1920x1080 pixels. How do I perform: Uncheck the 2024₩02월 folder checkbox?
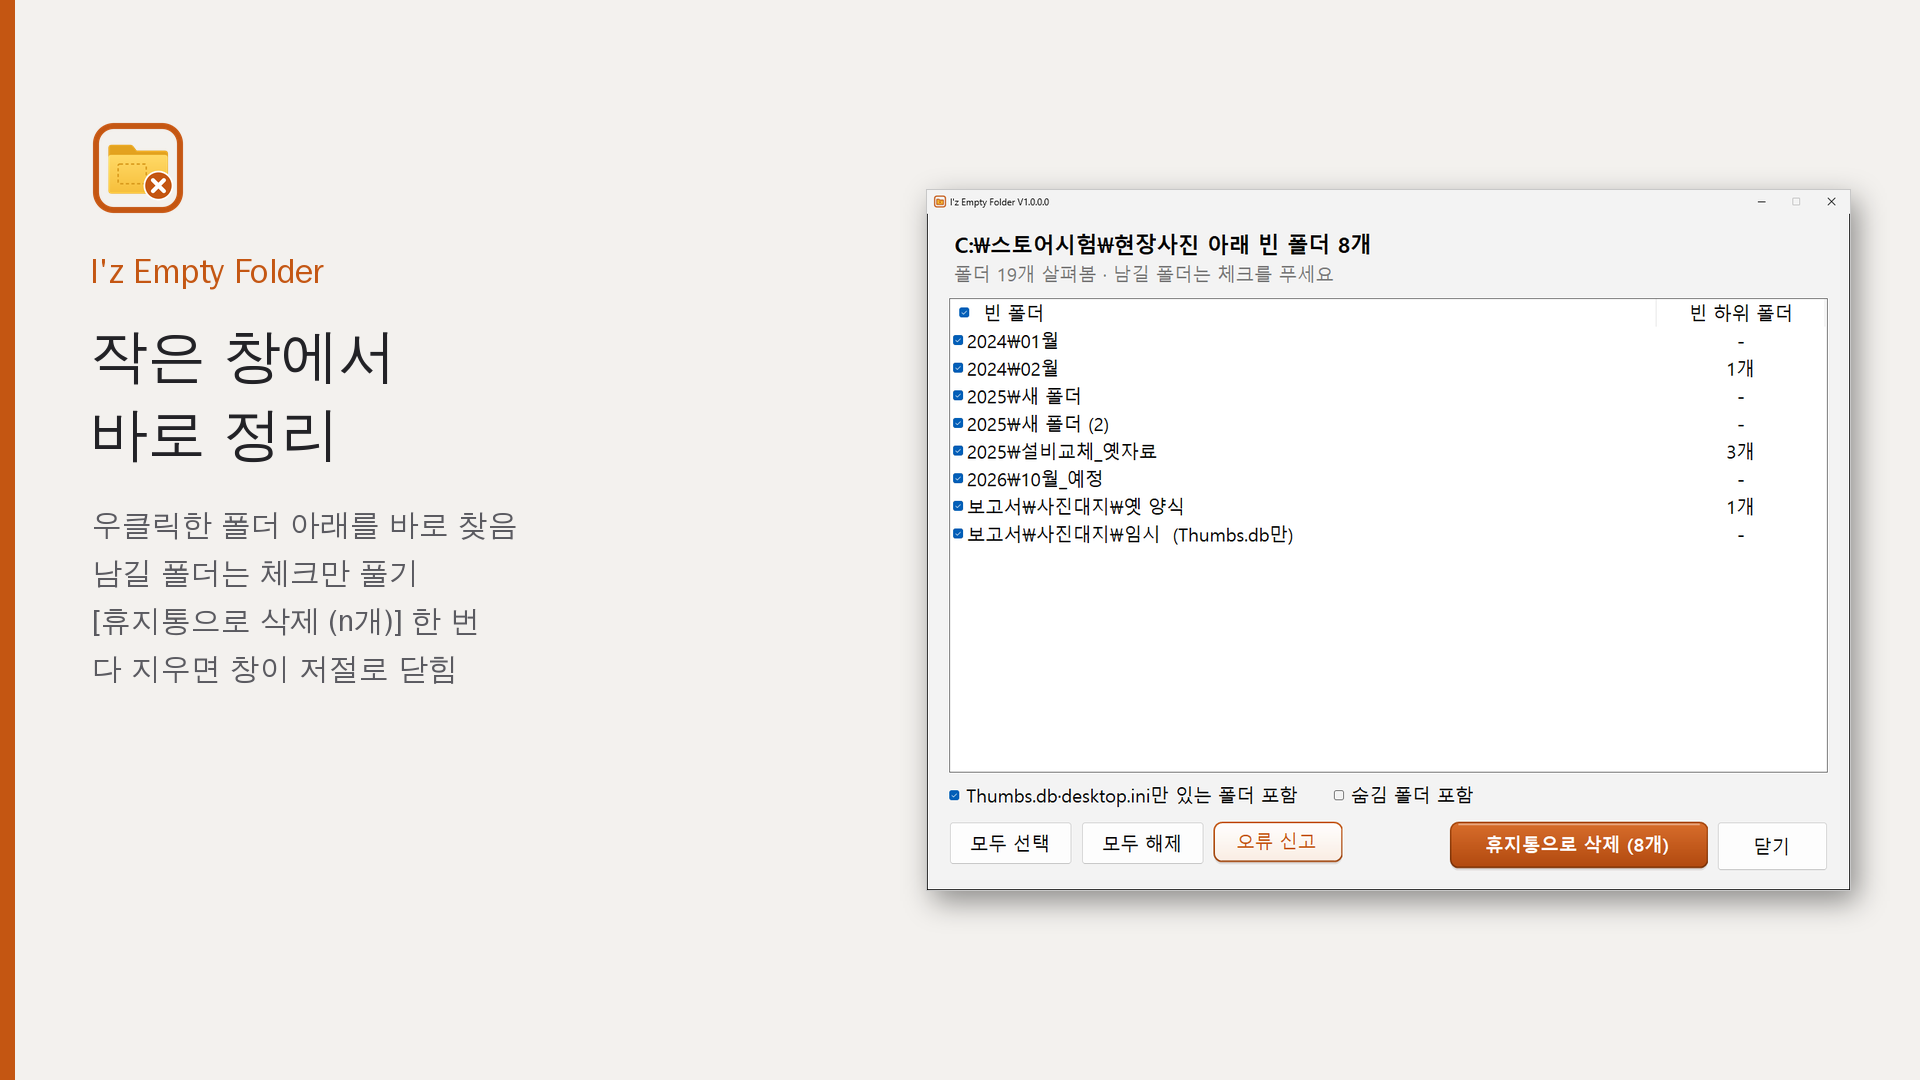click(958, 369)
